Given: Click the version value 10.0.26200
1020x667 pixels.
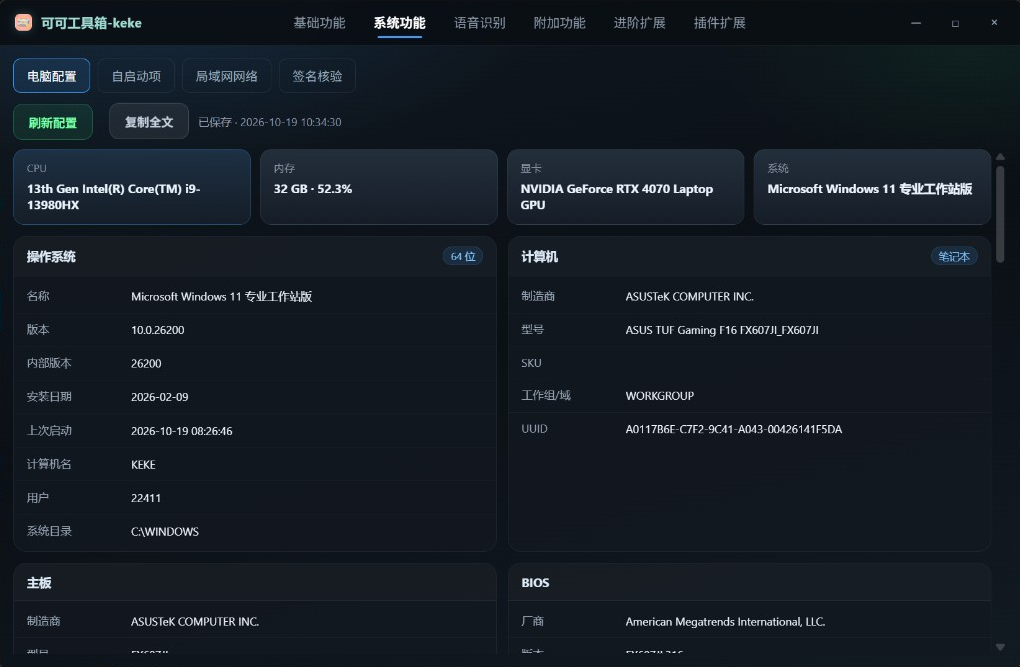Looking at the screenshot, I should (x=157, y=330).
